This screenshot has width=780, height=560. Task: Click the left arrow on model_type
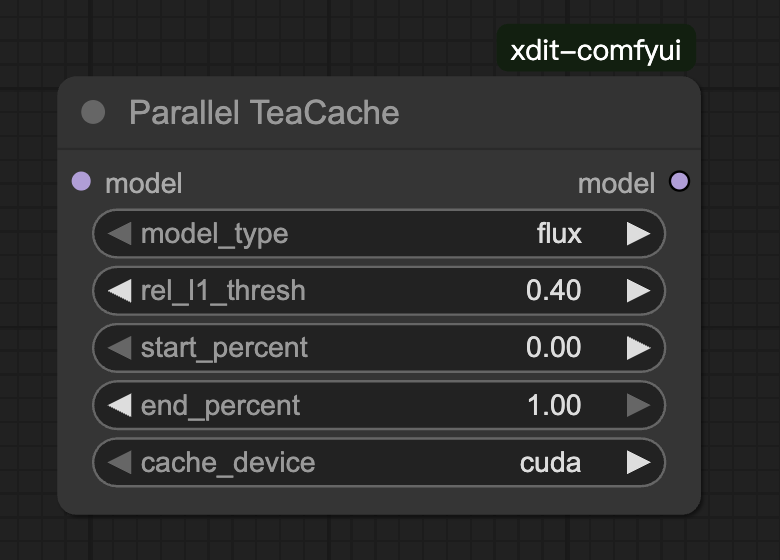point(119,234)
